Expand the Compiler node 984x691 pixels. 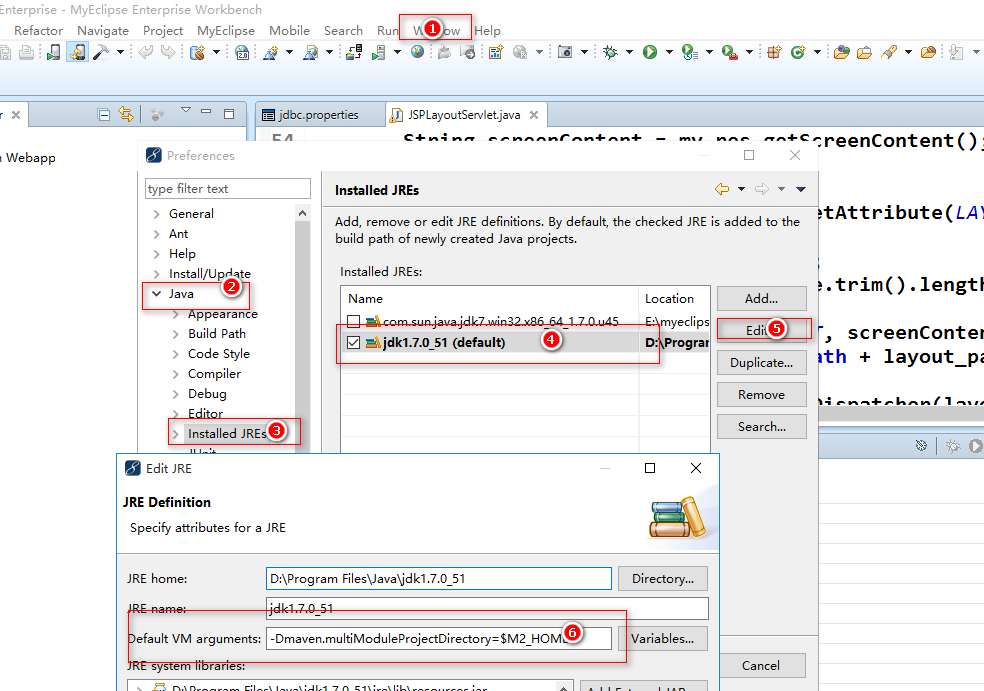pos(176,374)
